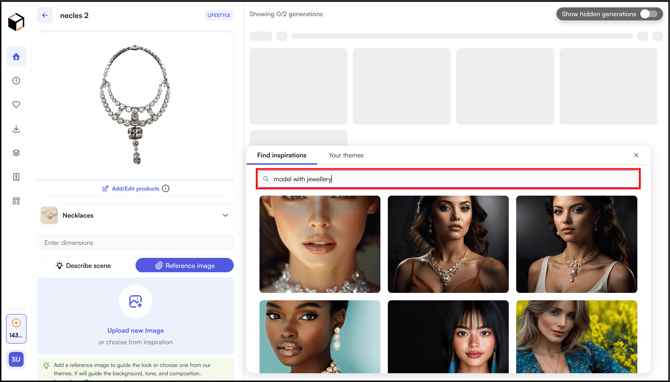
Task: Open the history clock sidebar icon
Action: pos(16,81)
